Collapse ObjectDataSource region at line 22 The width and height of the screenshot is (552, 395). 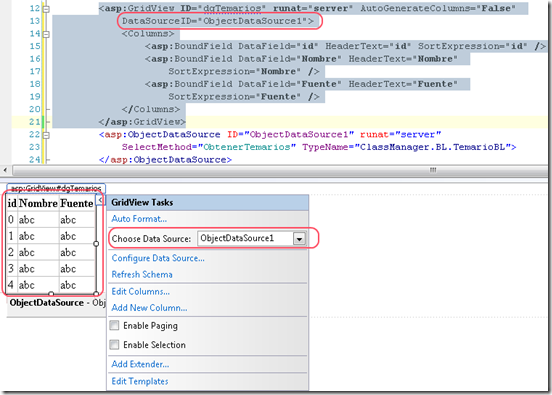click(x=46, y=135)
